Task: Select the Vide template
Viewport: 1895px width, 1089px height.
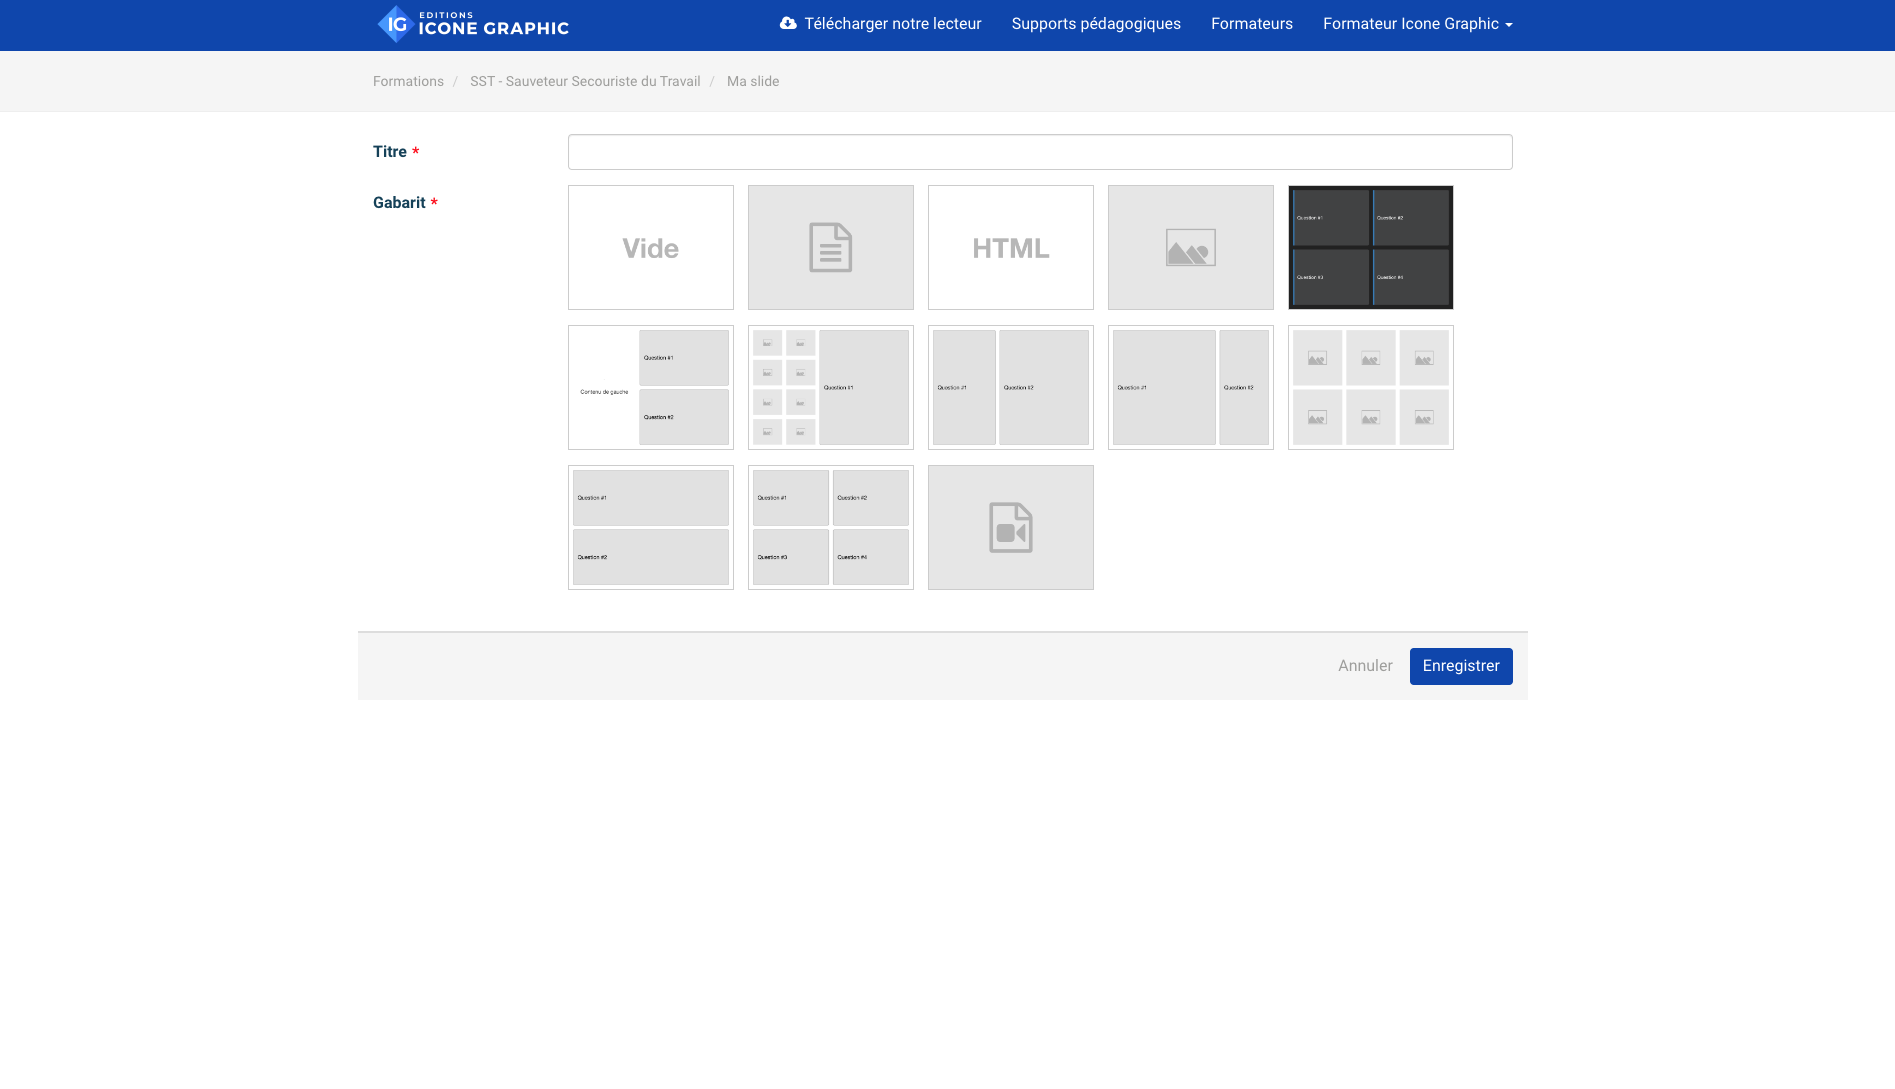Action: coord(651,247)
